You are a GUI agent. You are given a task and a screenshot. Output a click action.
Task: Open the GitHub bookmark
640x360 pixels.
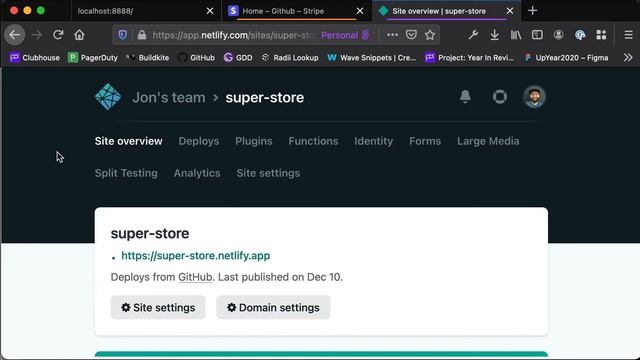196,58
